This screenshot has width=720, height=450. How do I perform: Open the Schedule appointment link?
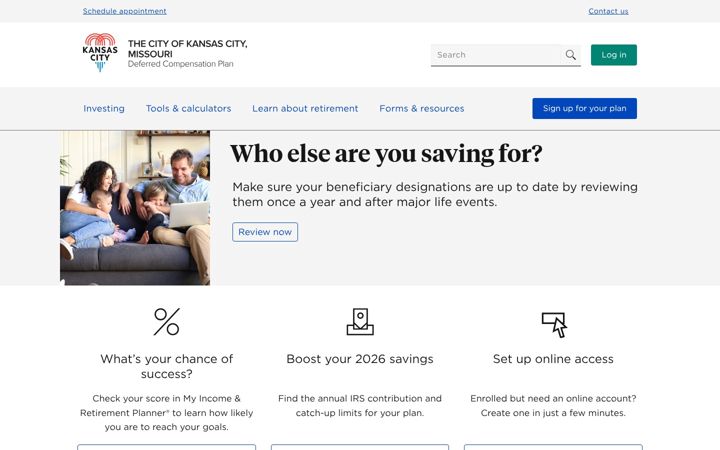124,11
